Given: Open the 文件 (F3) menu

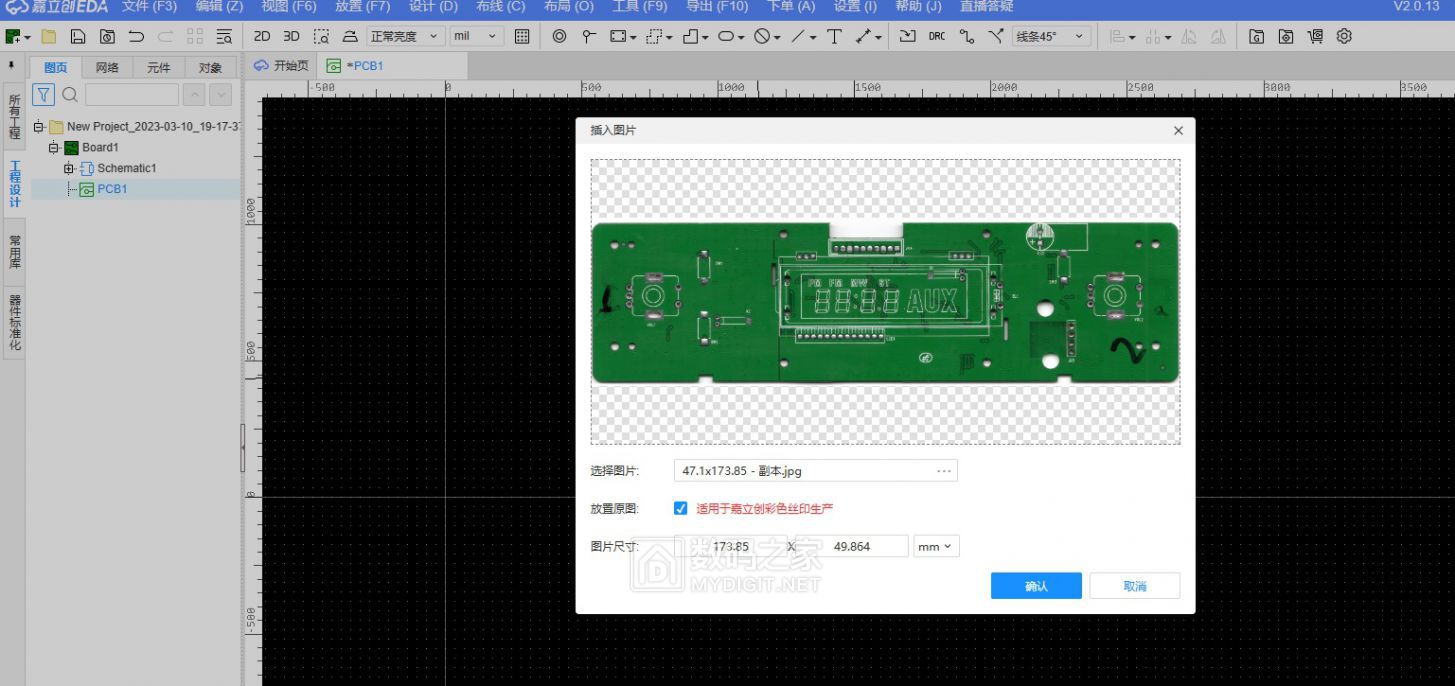Looking at the screenshot, I should [x=149, y=7].
